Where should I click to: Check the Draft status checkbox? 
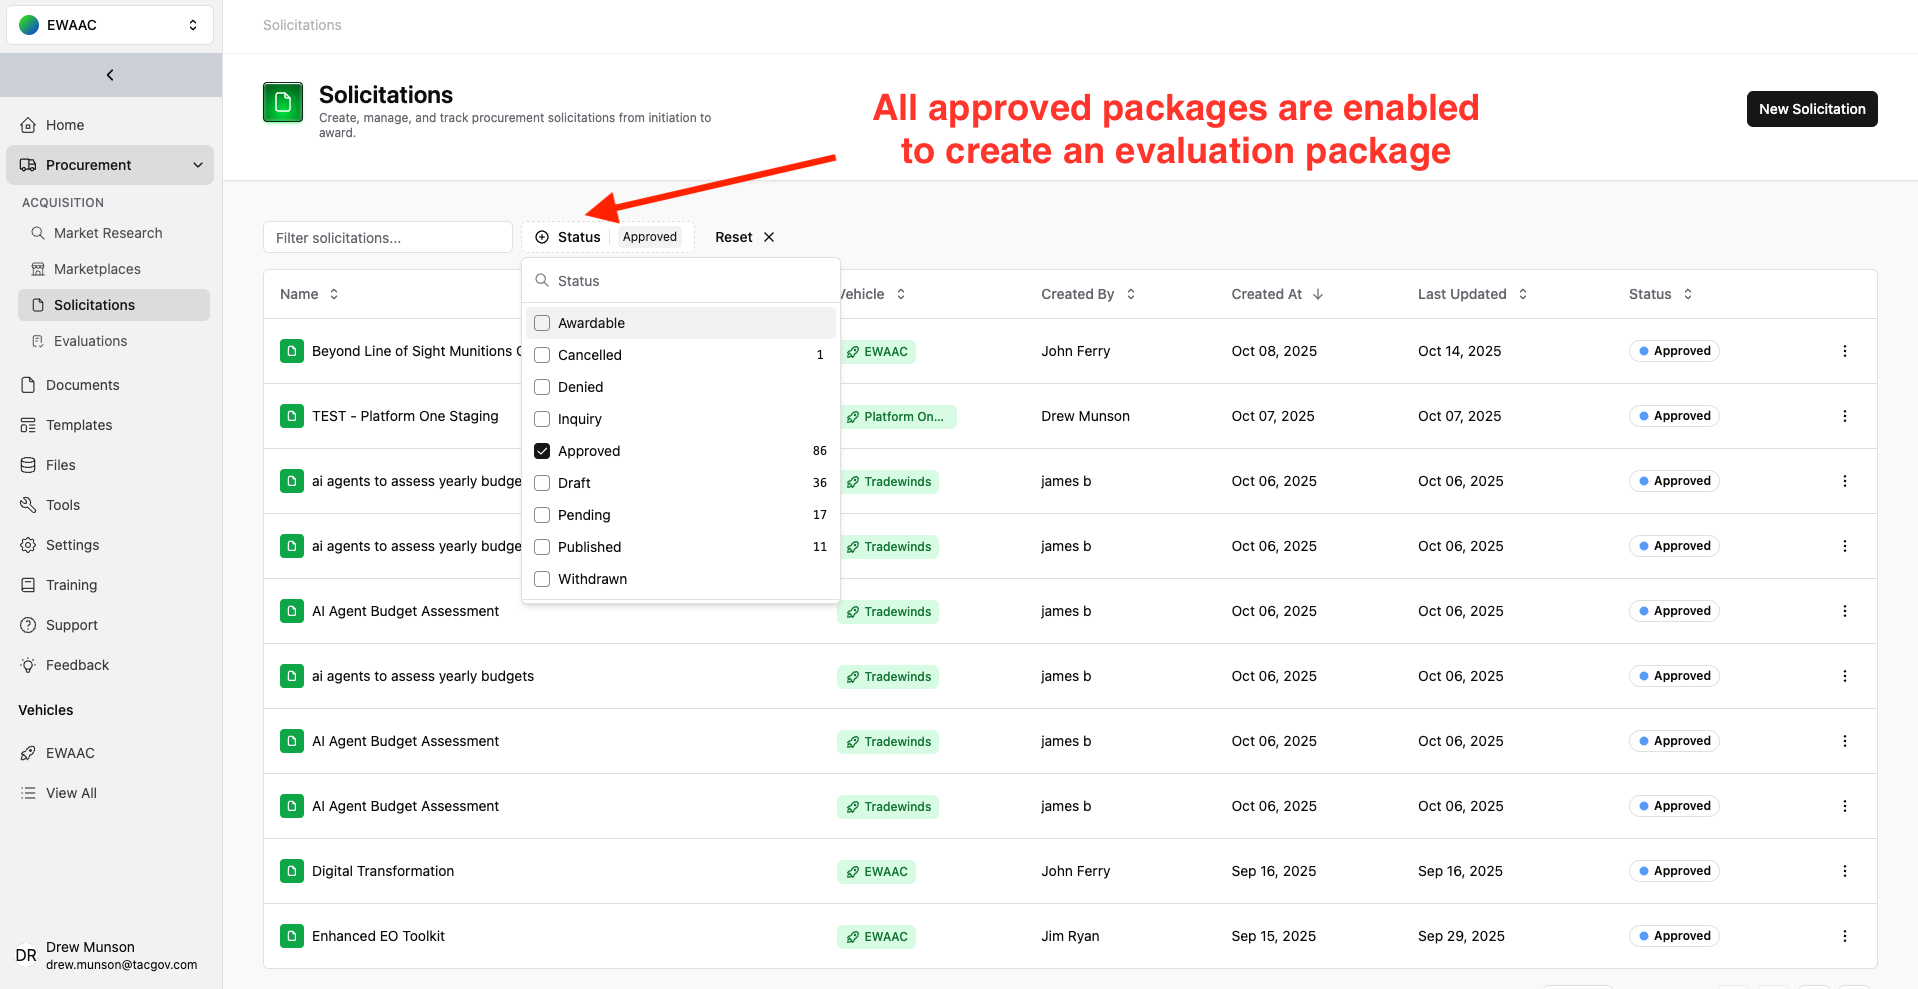pyautogui.click(x=542, y=483)
